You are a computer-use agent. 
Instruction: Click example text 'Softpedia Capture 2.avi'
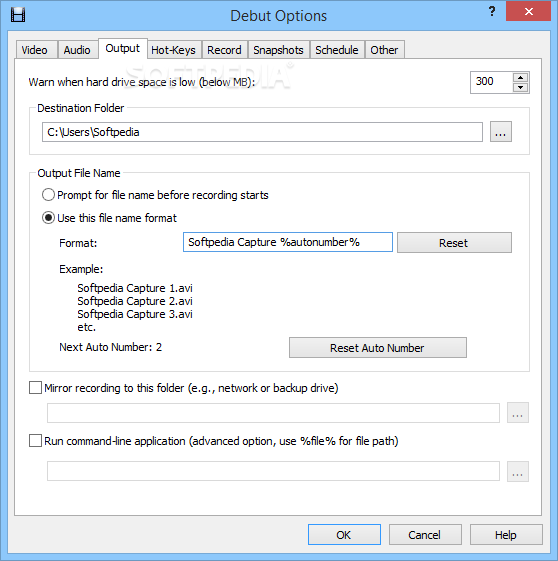point(135,301)
